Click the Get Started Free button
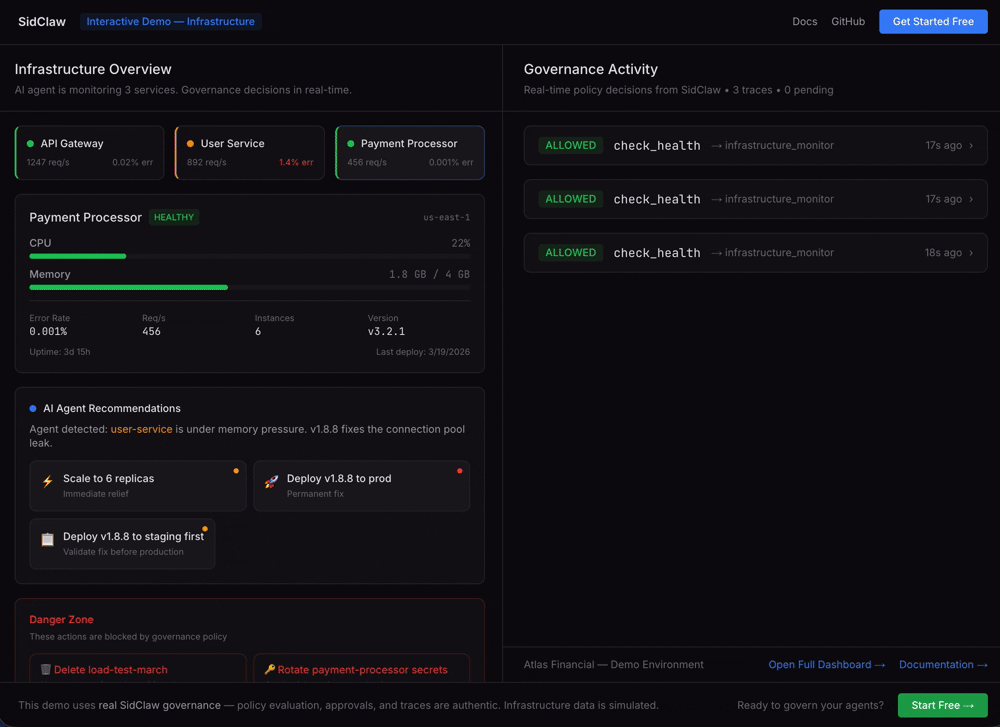This screenshot has width=1000, height=727. click(x=933, y=21)
